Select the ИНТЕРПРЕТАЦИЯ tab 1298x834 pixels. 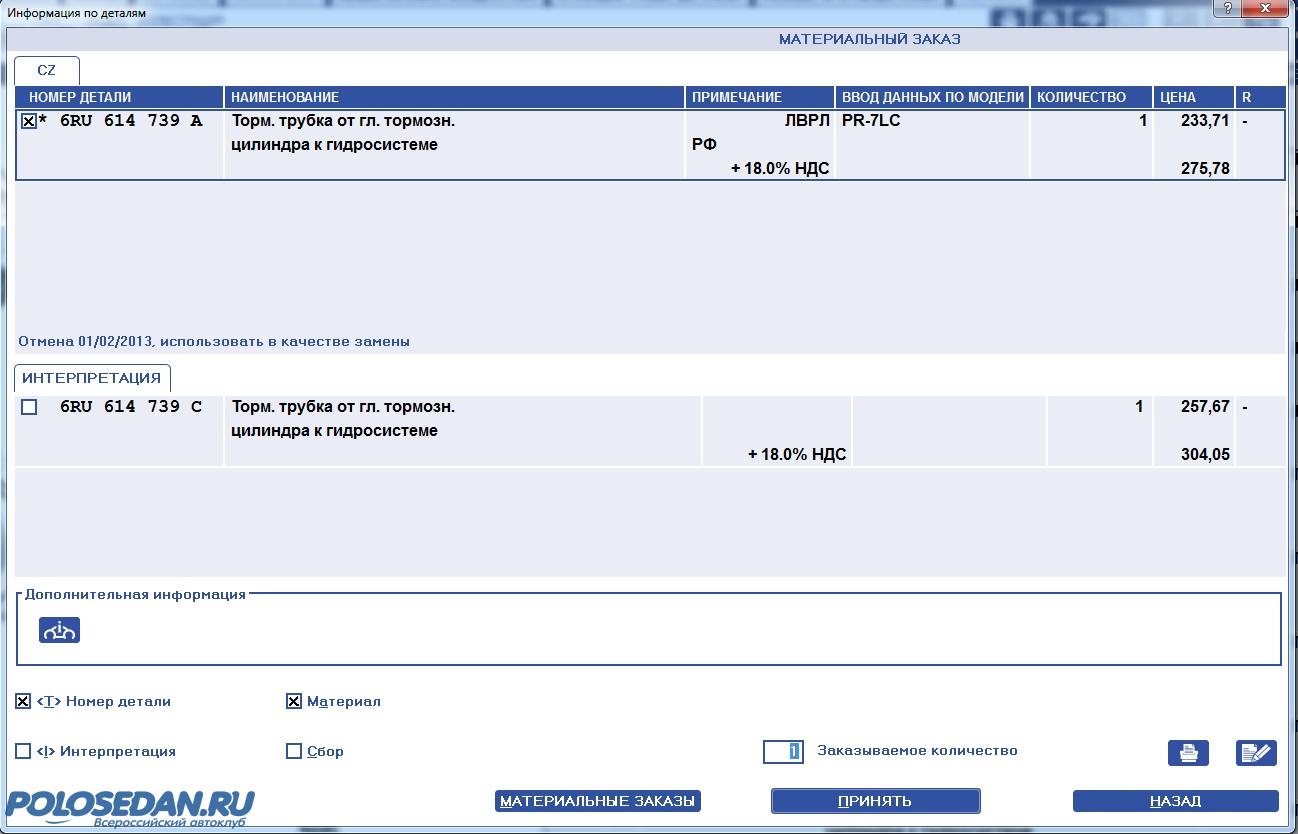pos(92,378)
